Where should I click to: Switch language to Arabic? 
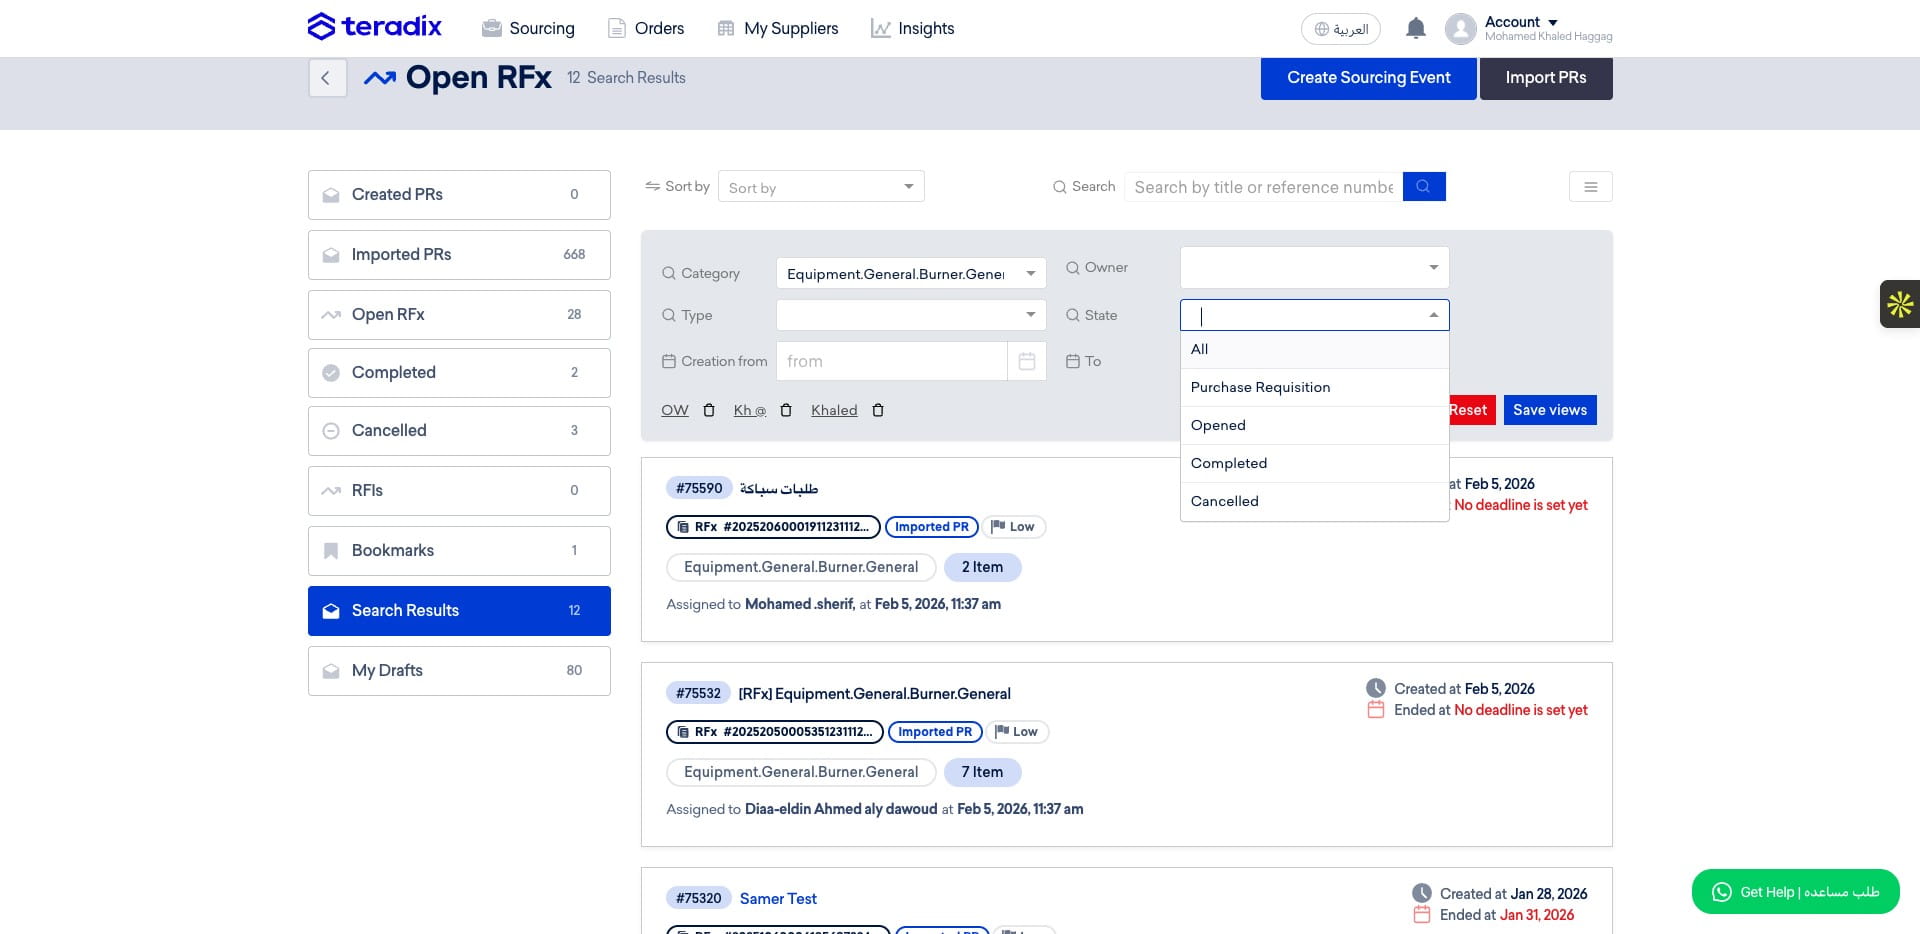click(1340, 29)
